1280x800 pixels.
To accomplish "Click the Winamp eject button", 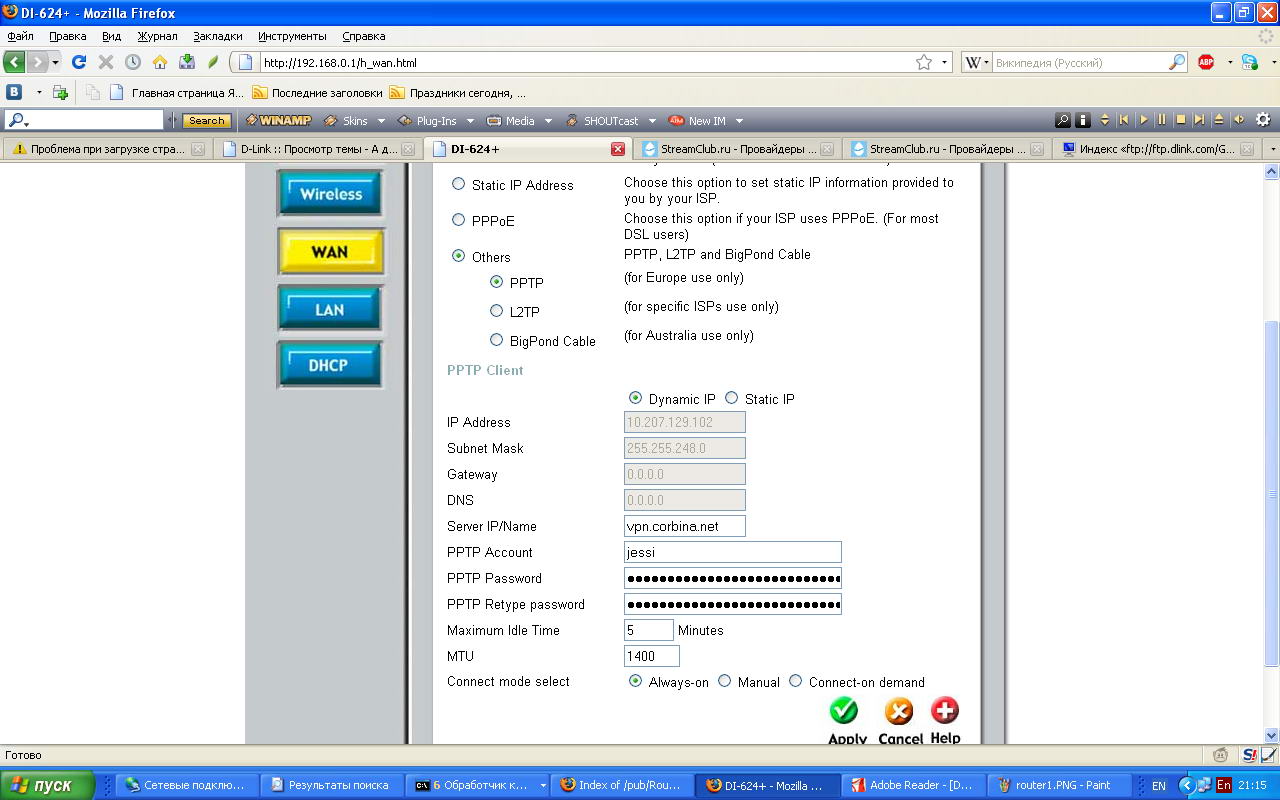I will click(1219, 120).
